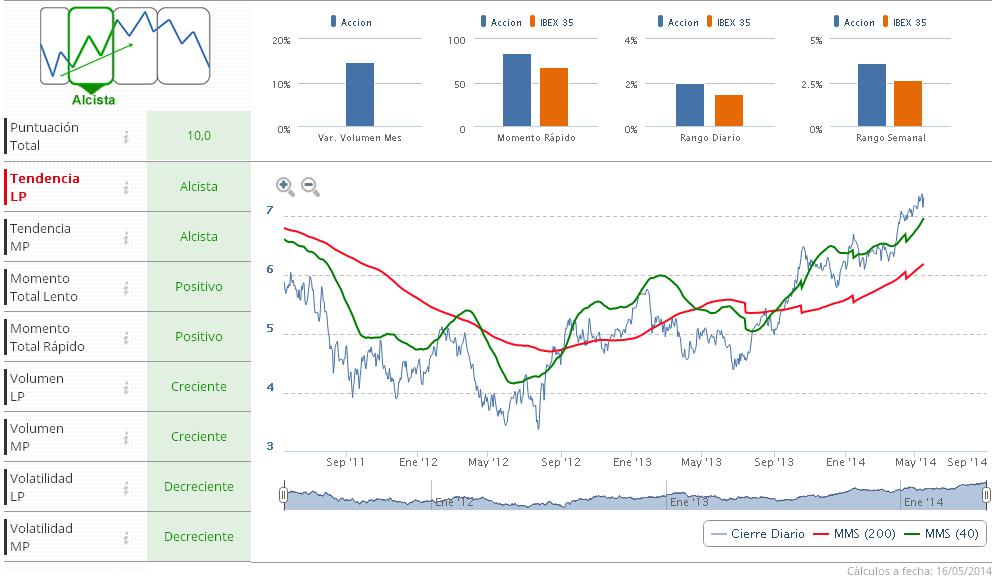Toggle MMS (40) series in legend
The height and width of the screenshot is (580, 1008).
941,534
